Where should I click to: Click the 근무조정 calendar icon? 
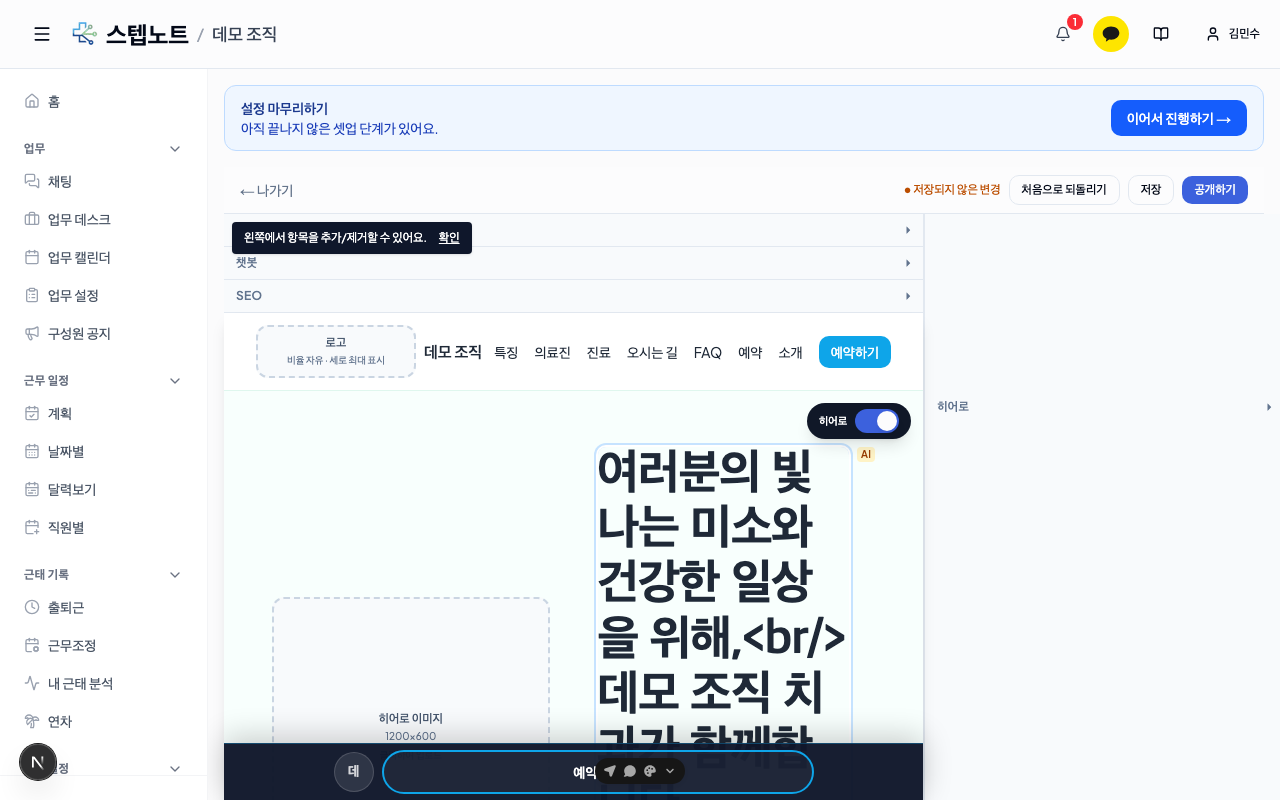(x=32, y=645)
